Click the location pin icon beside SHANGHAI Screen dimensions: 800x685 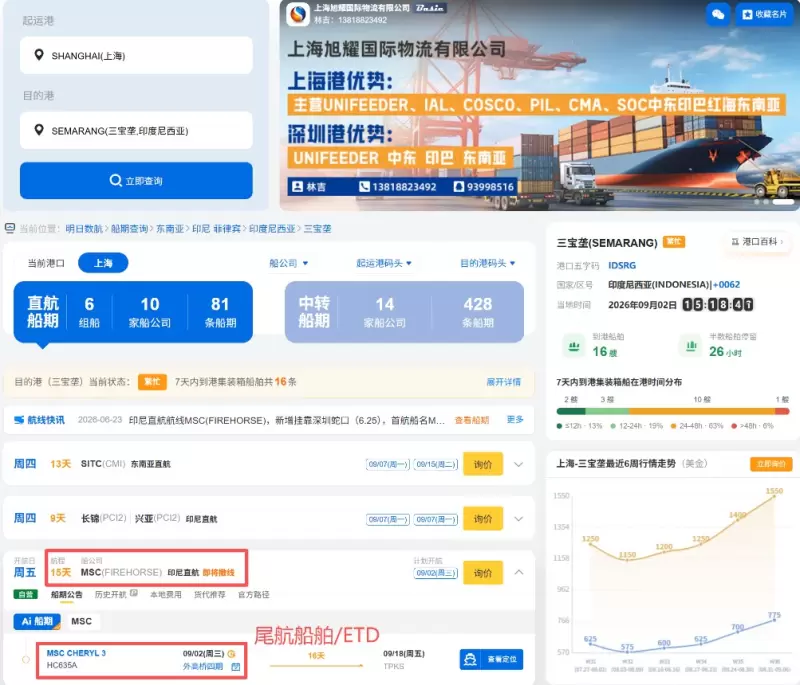[x=39, y=55]
